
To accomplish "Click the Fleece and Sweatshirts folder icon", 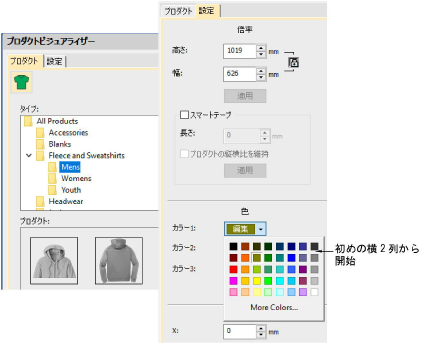I will 40,156.
